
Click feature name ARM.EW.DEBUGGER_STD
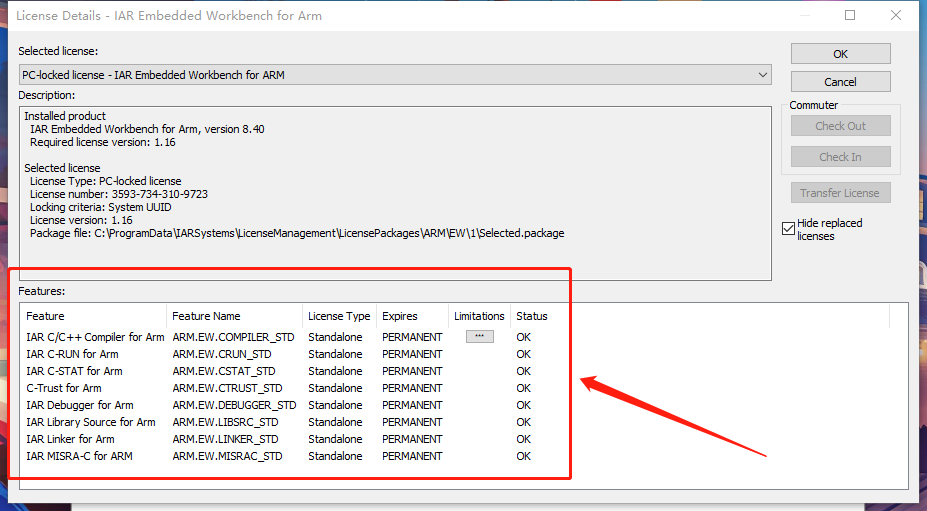click(x=234, y=405)
